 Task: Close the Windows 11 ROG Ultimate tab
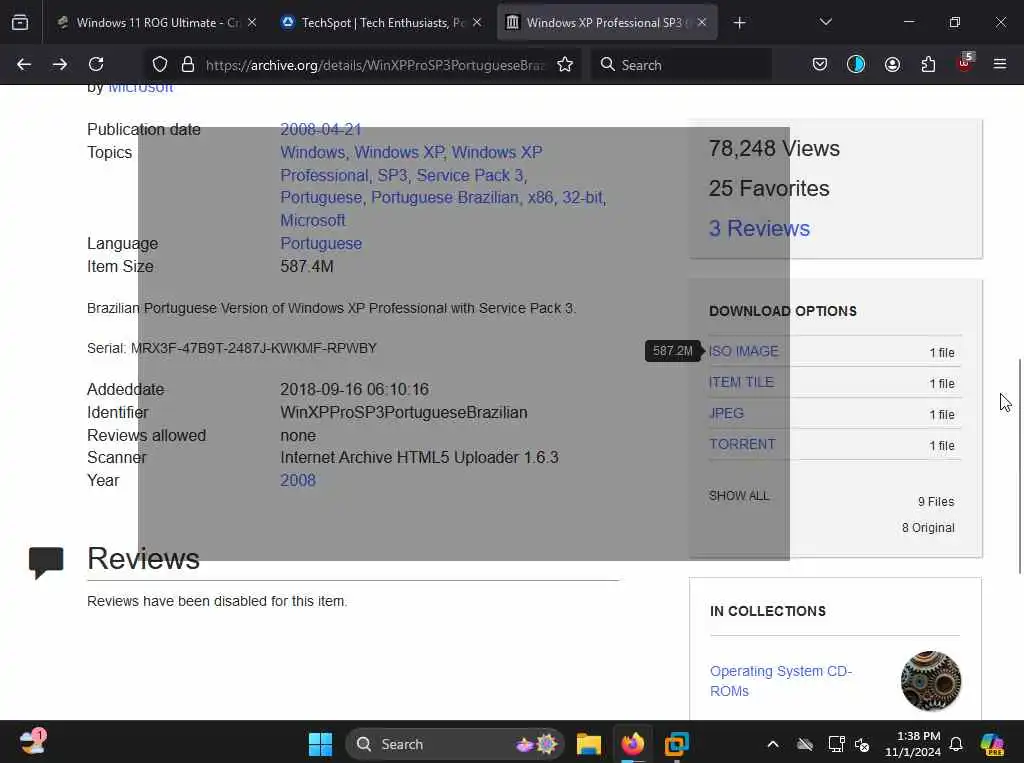tap(252, 23)
